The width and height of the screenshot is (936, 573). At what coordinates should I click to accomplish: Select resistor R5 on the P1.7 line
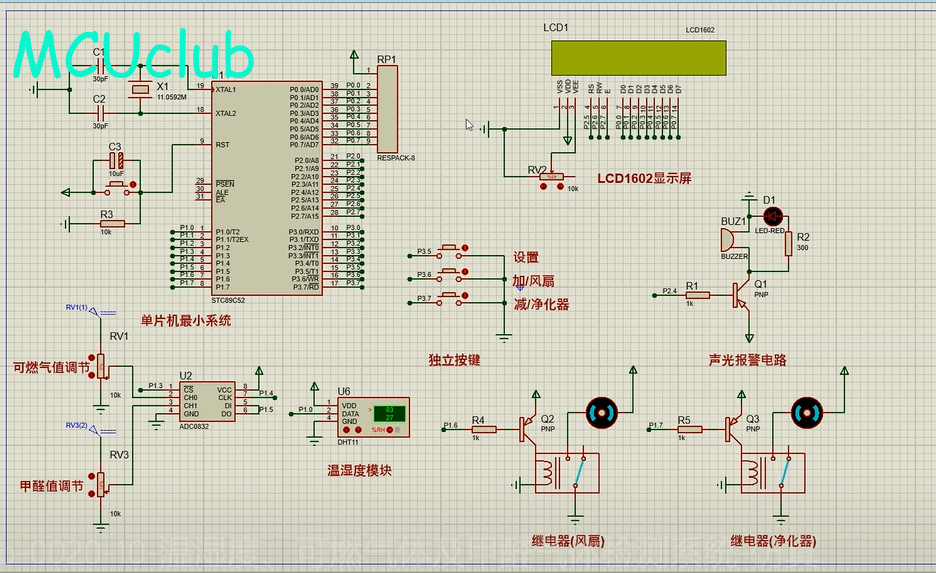click(x=689, y=429)
